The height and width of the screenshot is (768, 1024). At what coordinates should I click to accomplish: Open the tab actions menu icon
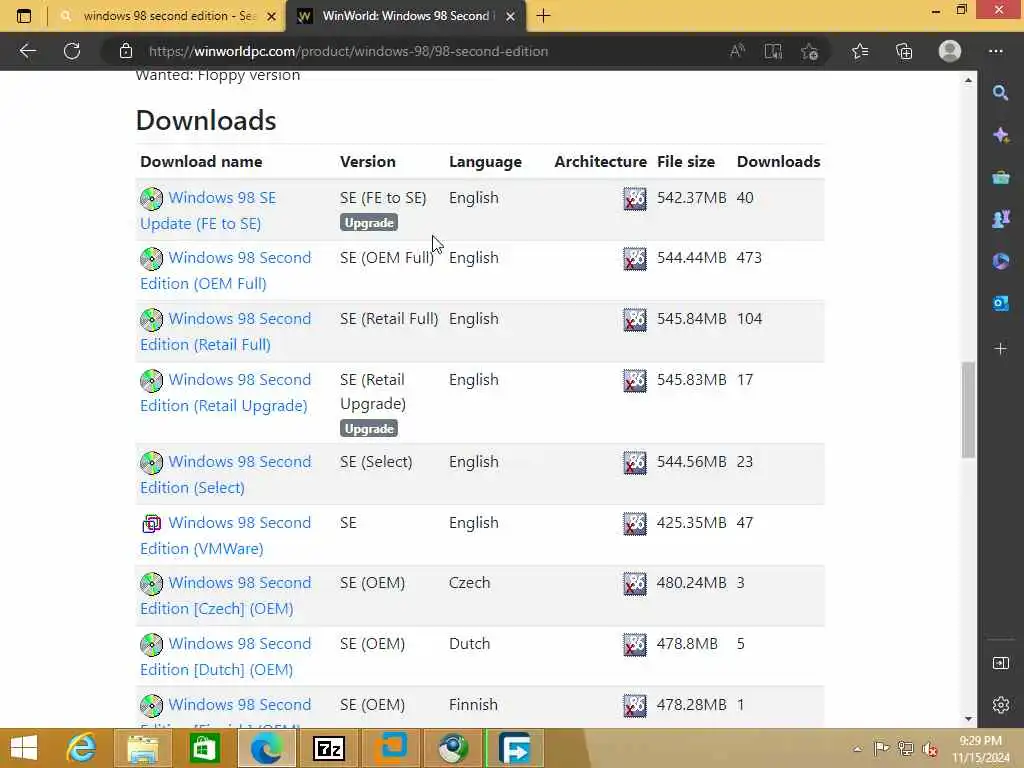pos(24,16)
